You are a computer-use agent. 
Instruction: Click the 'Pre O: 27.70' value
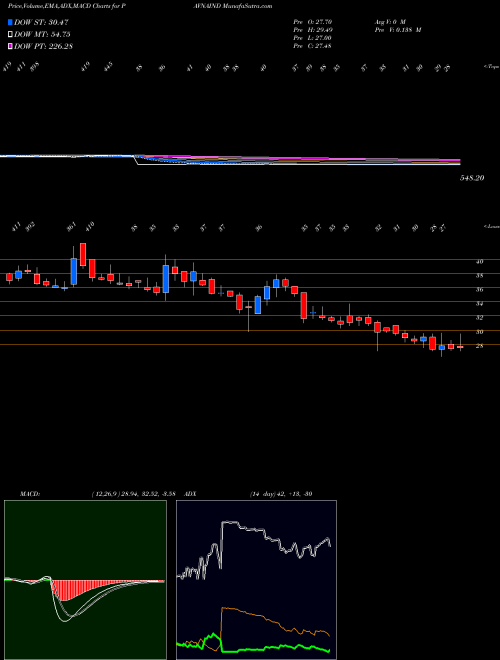314,21
